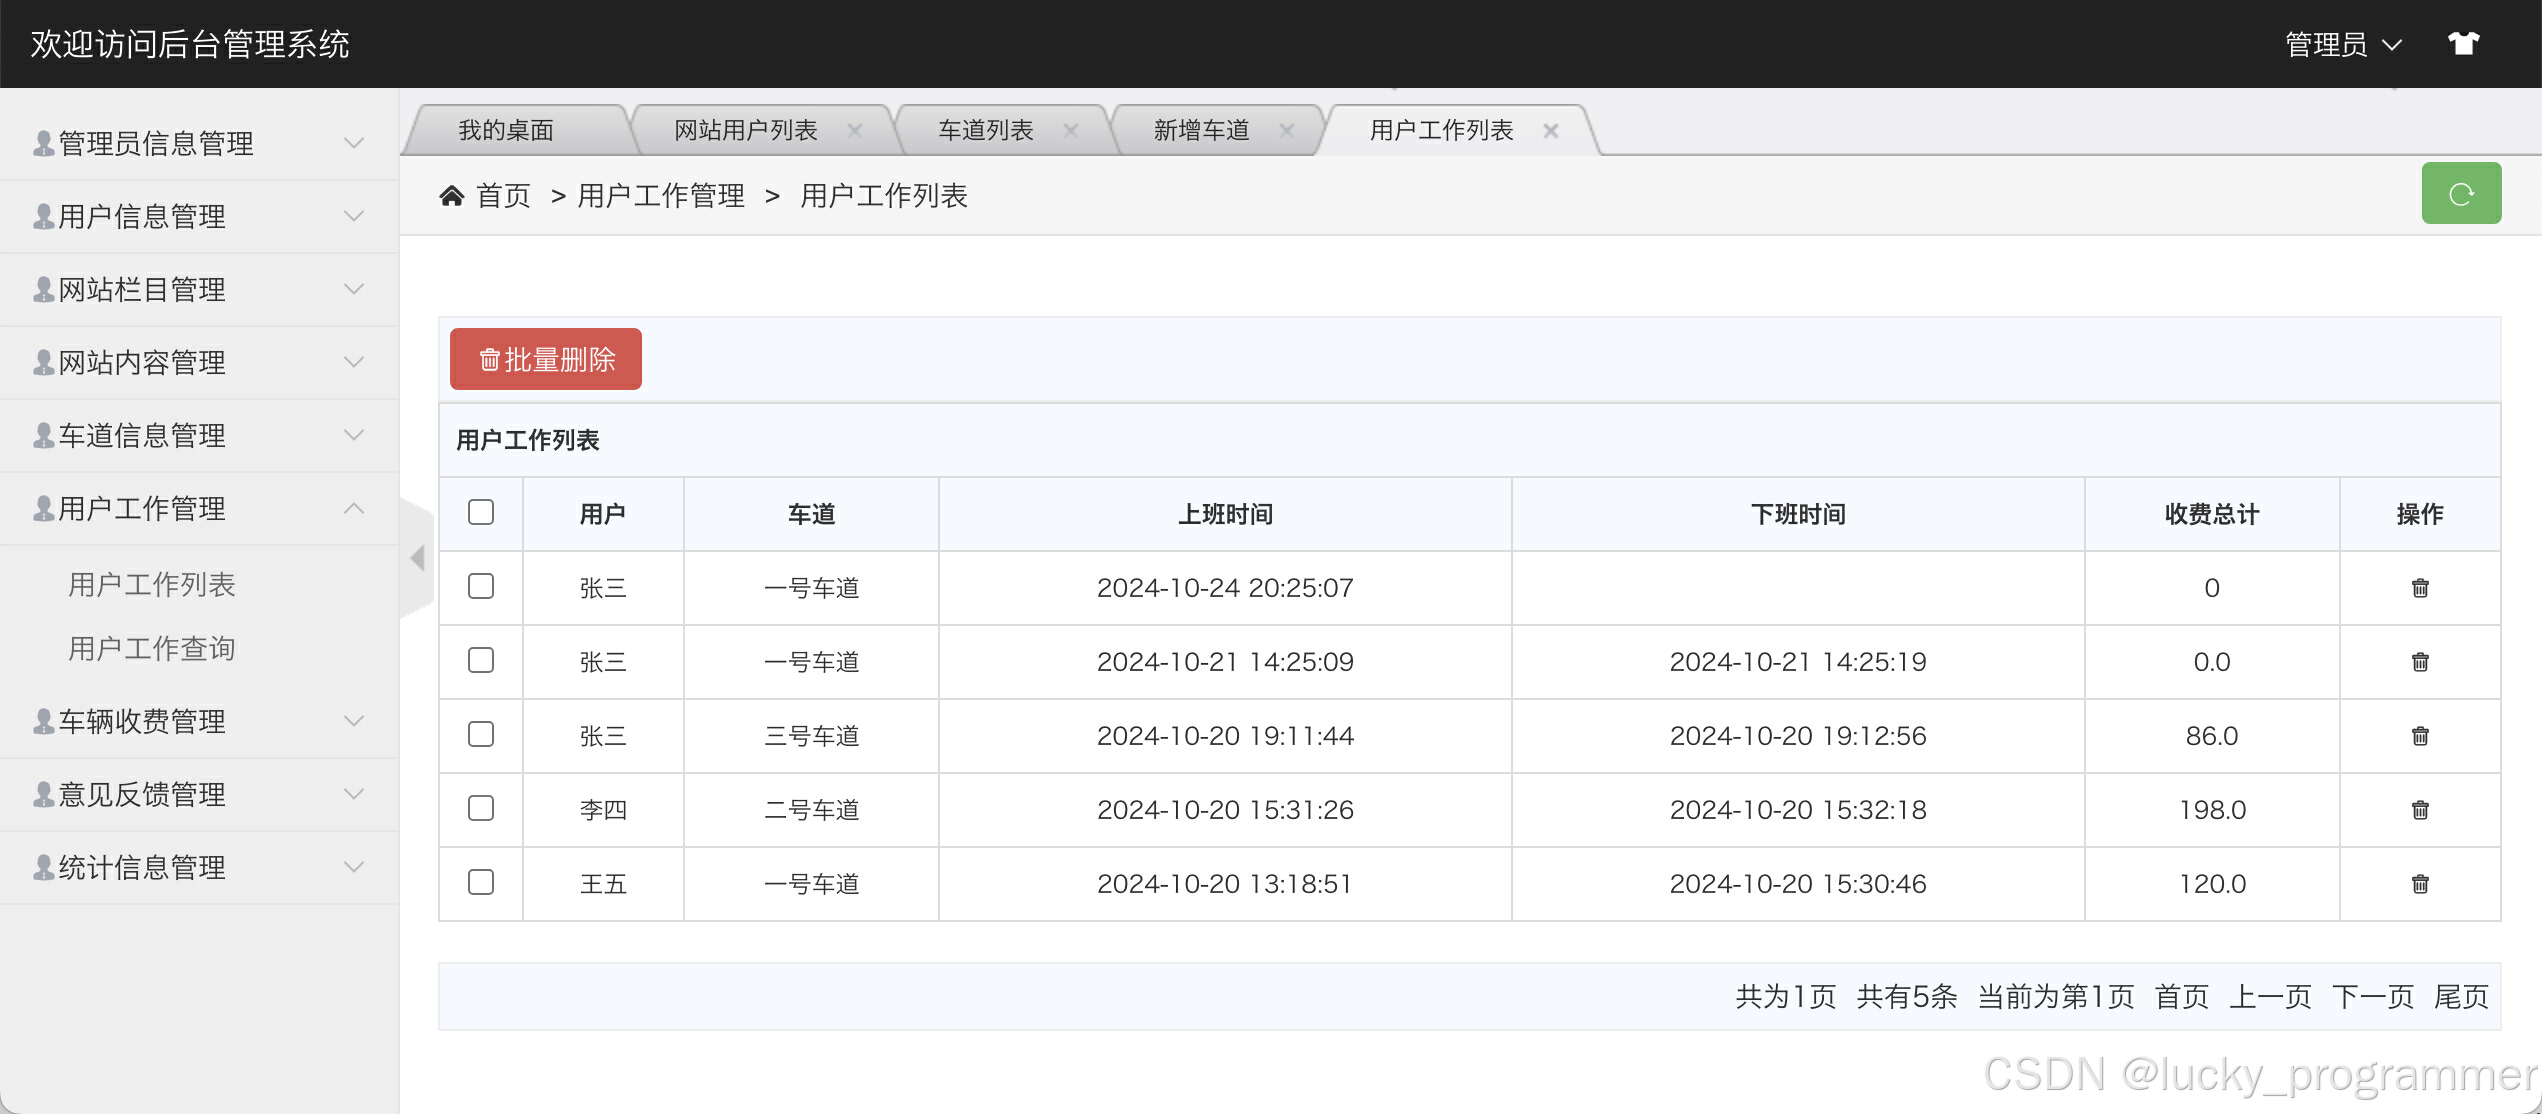Go to 下一页 in pagination
This screenshot has height=1114, width=2542.
coord(2372,996)
